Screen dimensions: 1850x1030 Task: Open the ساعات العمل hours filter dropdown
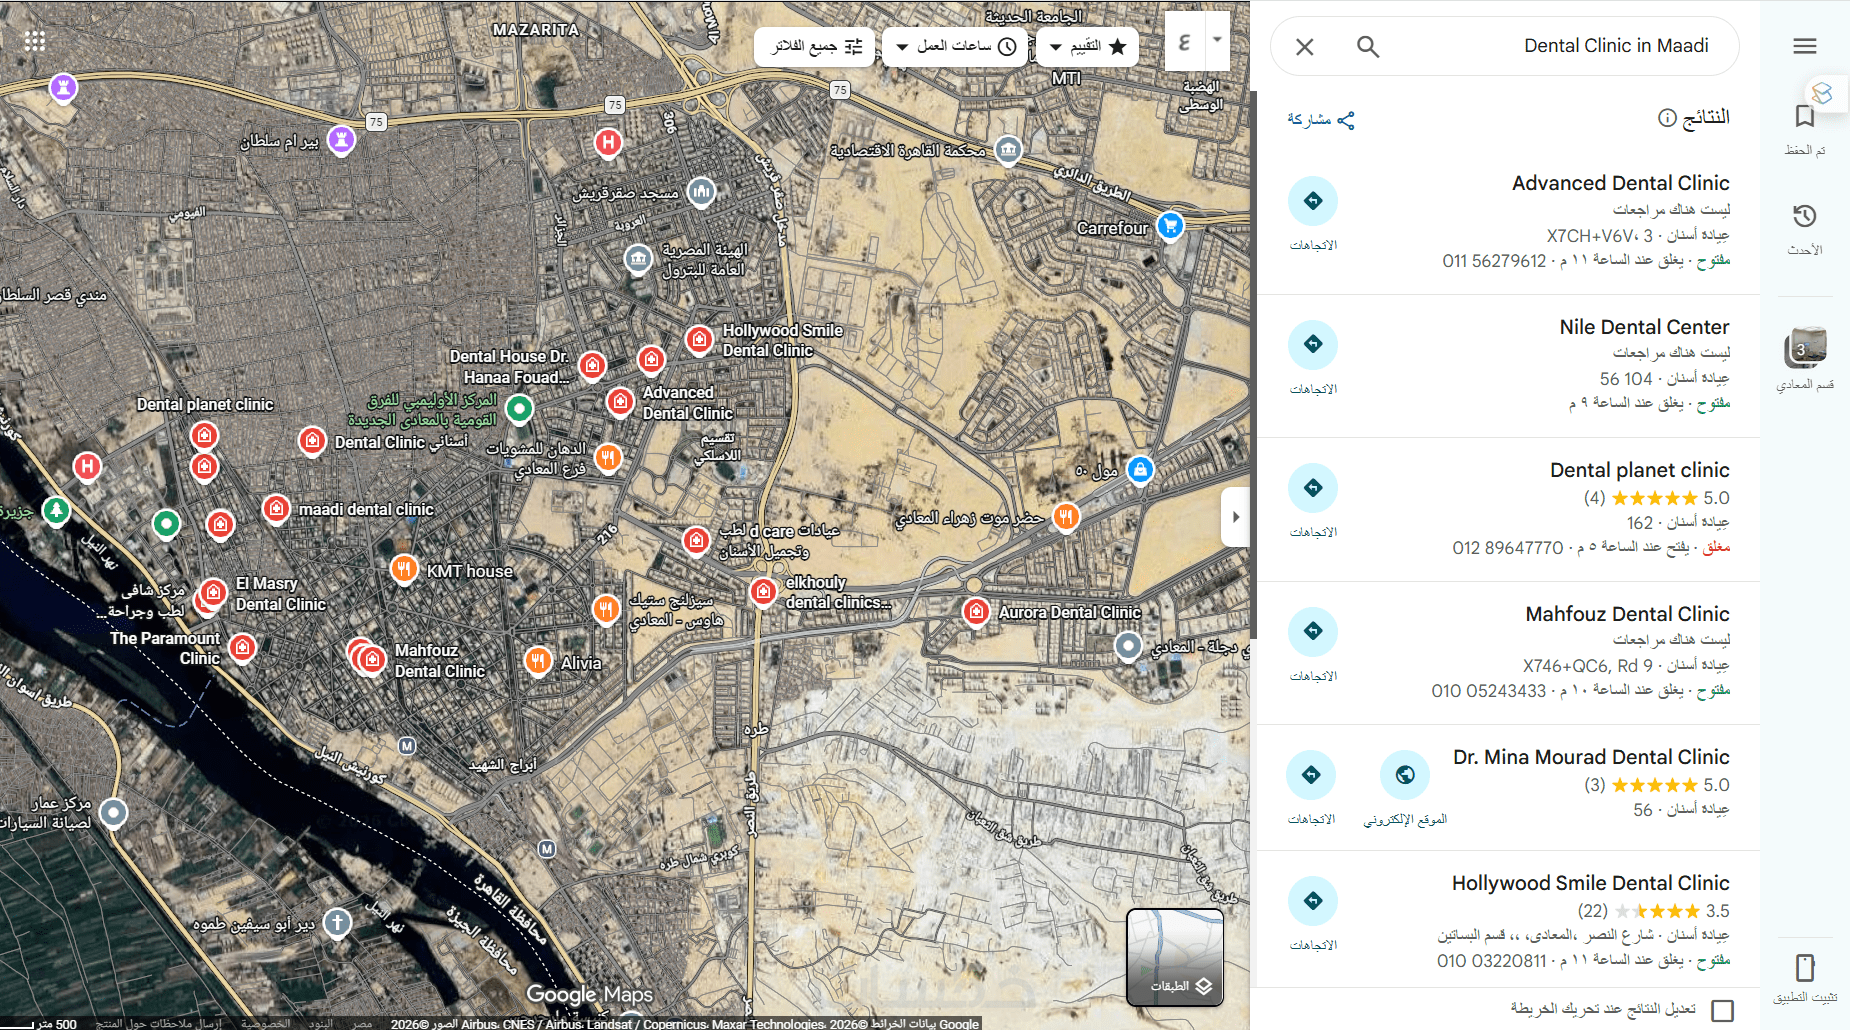(x=956, y=46)
